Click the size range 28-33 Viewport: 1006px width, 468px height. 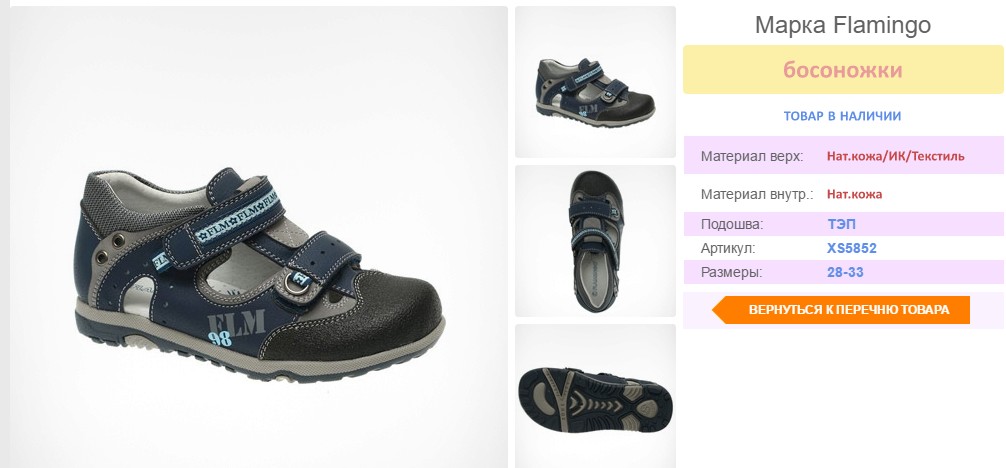(845, 272)
